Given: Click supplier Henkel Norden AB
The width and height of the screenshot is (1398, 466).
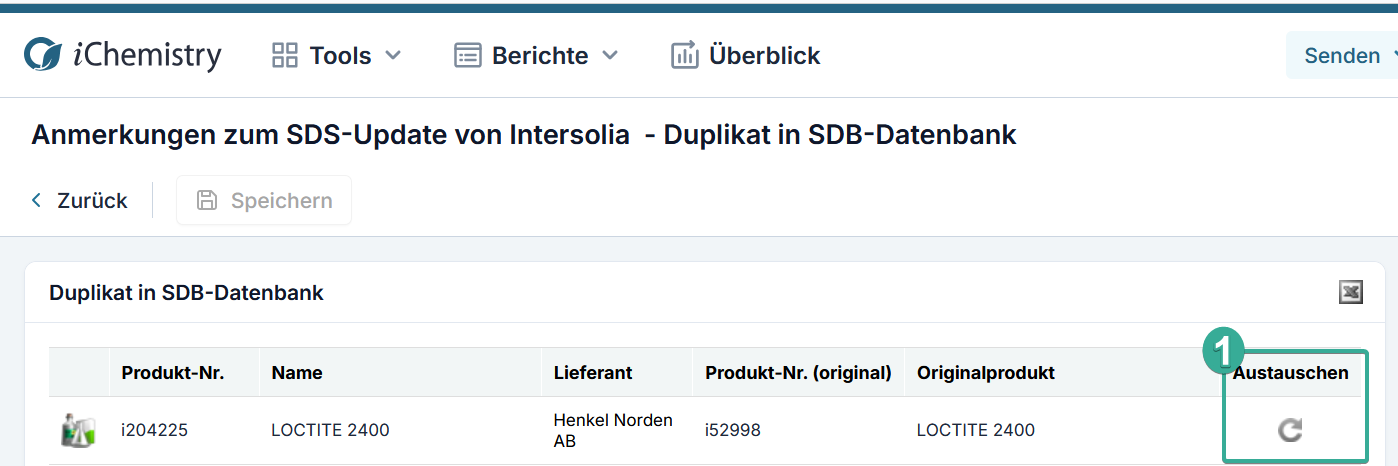Looking at the screenshot, I should (x=613, y=430).
